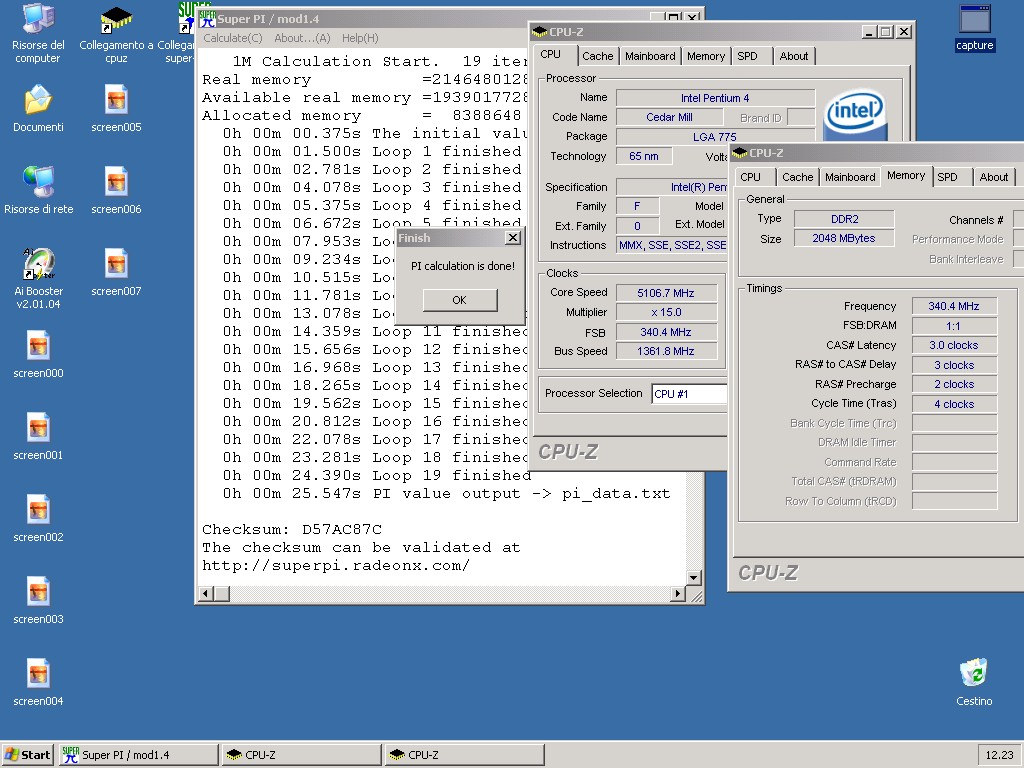Click the CAS# Latency 3.0 clocks value
1024x768 pixels.
tap(953, 345)
